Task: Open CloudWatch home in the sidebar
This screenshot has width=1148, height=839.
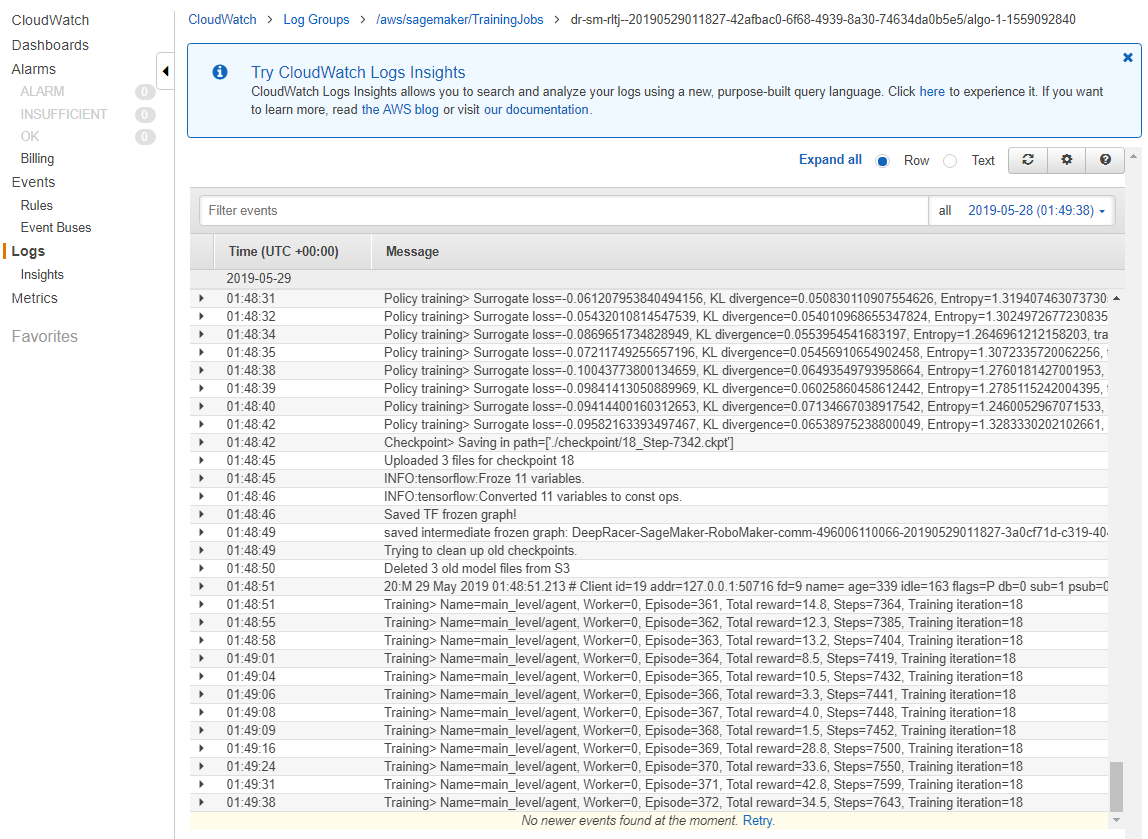Action: (x=50, y=20)
